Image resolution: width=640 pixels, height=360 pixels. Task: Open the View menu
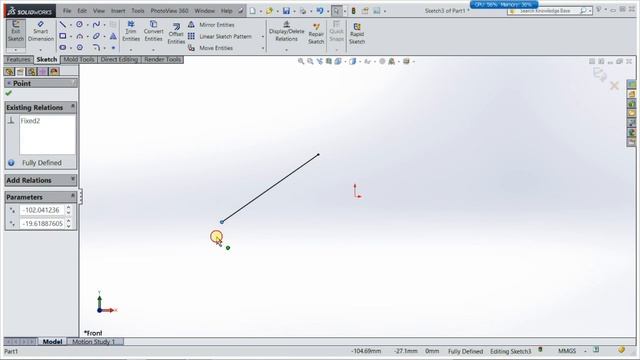click(99, 11)
